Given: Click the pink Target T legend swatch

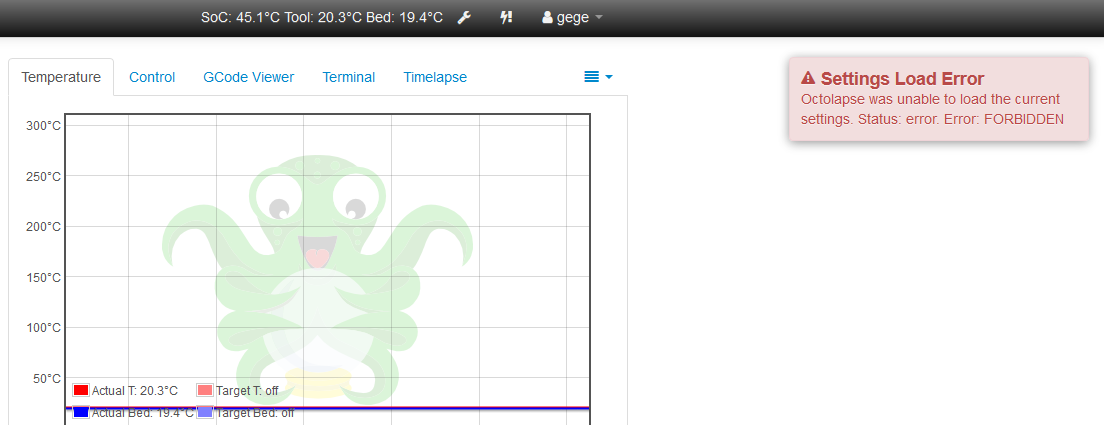Looking at the screenshot, I should click(205, 390).
